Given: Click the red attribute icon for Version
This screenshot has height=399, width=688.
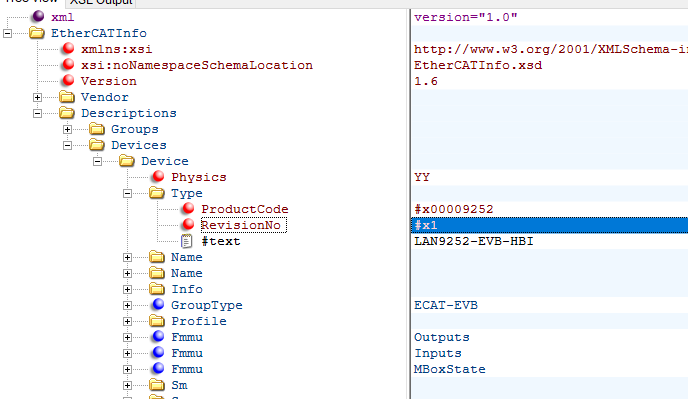Looking at the screenshot, I should [x=68, y=80].
